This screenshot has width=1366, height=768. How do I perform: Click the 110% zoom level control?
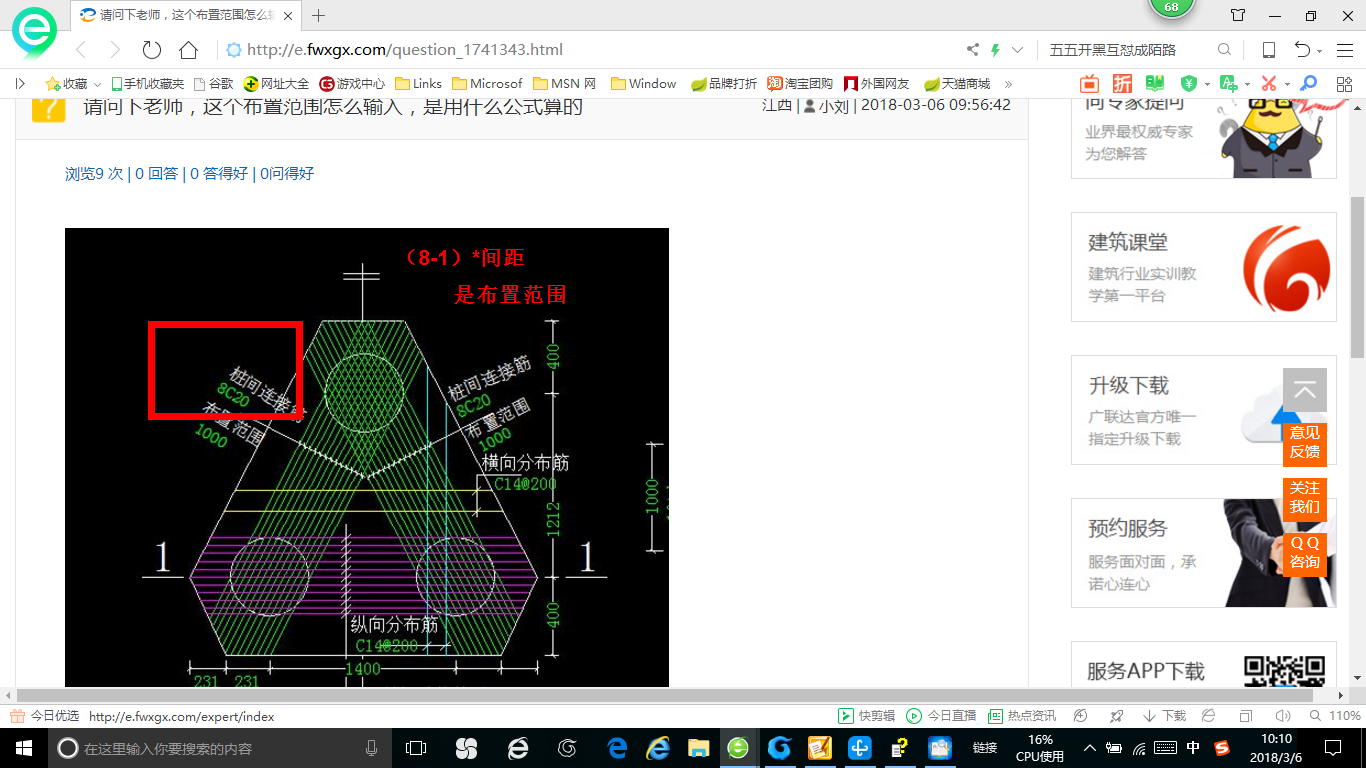1335,716
